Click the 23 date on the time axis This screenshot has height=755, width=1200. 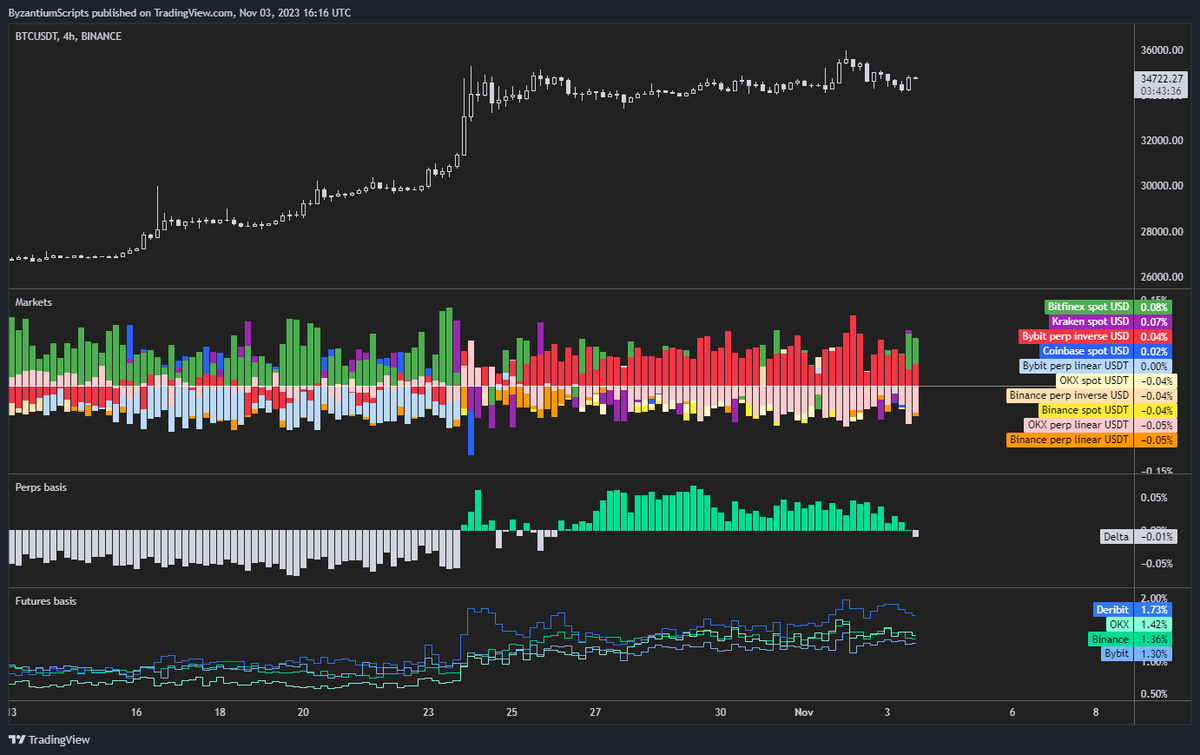click(x=429, y=712)
